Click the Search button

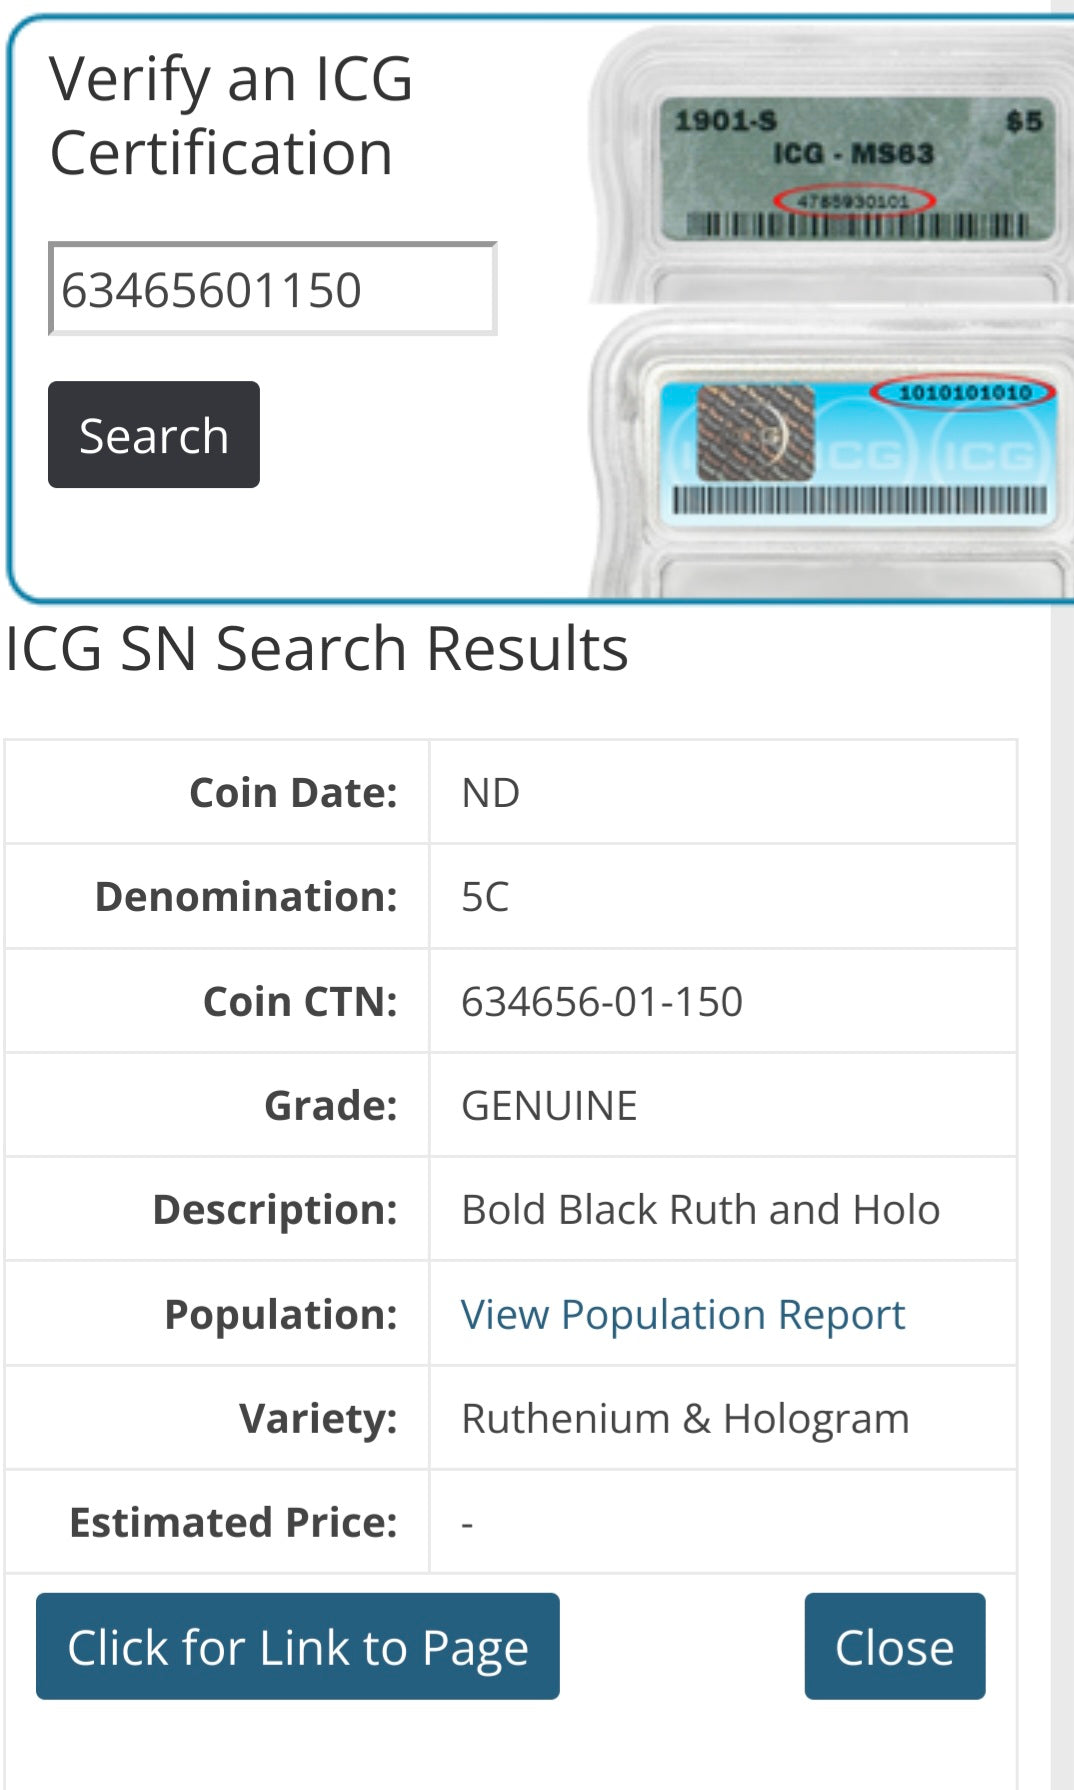(x=153, y=434)
